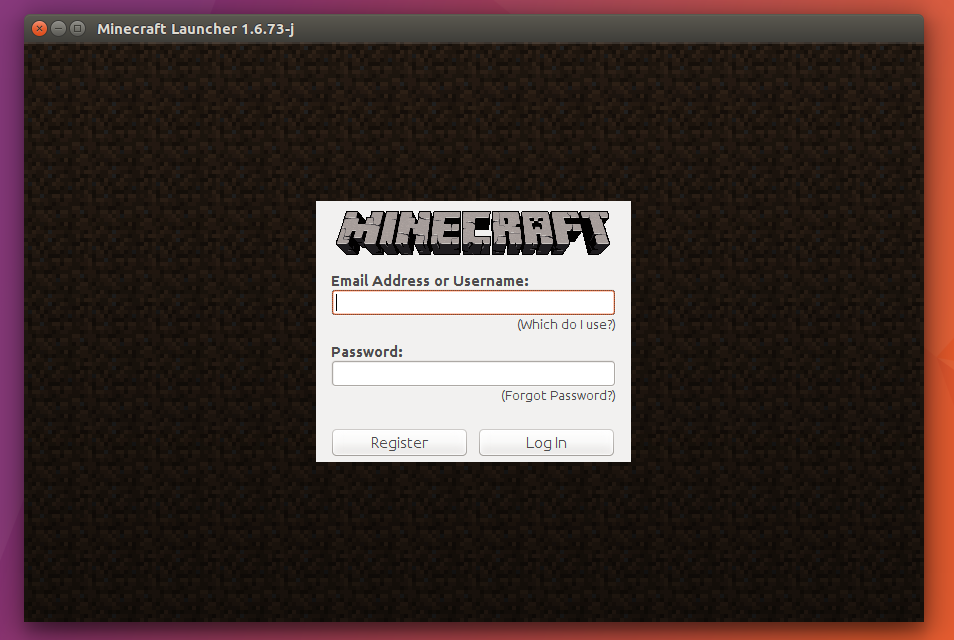This screenshot has width=954, height=640.
Task: Open the "Which do I use?" help link
Action: pyautogui.click(x=566, y=324)
